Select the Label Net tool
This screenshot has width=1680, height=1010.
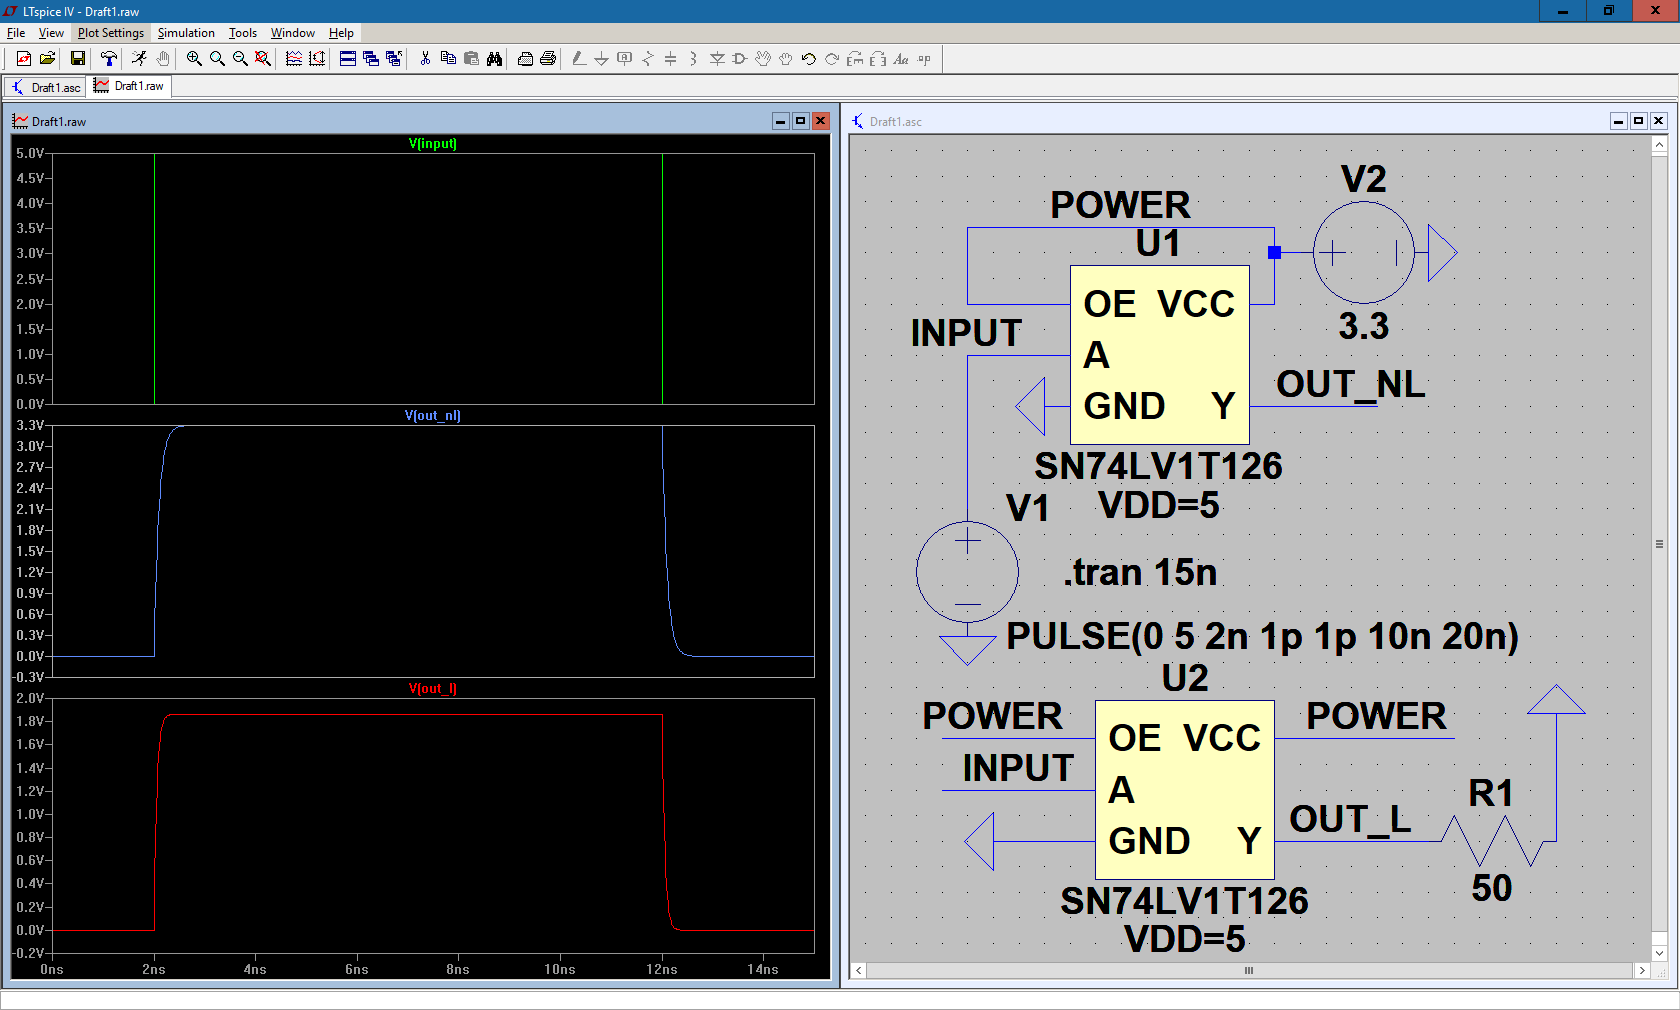(624, 59)
